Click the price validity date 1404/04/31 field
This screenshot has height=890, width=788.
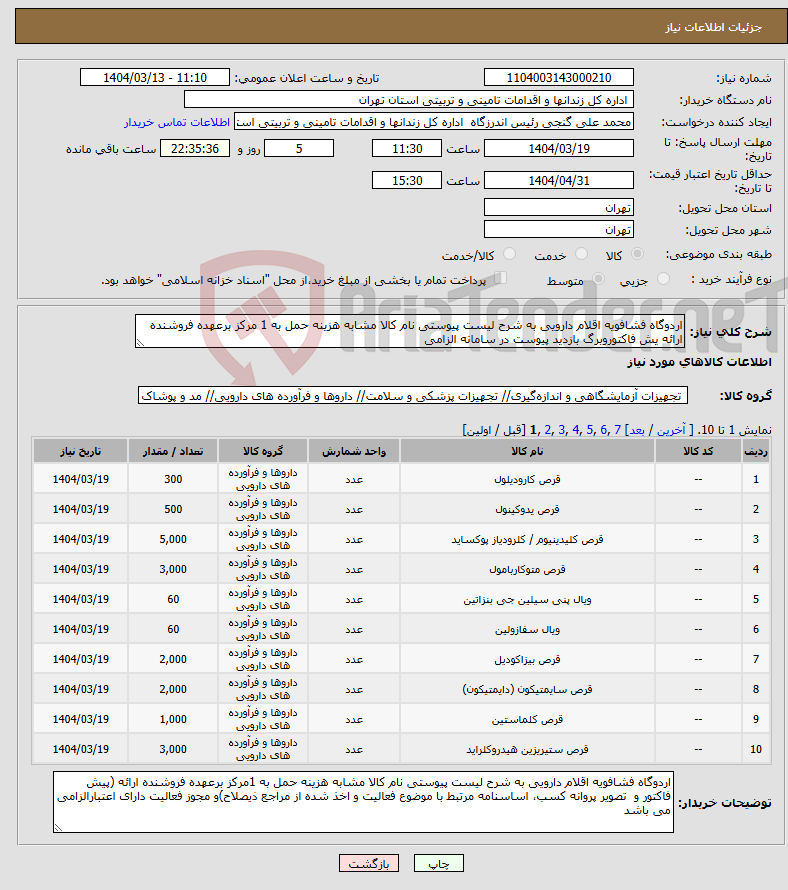[x=559, y=180]
